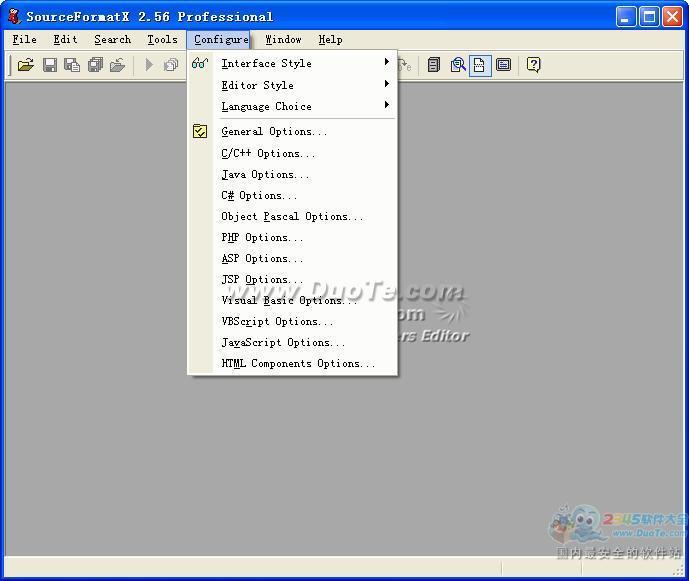Open ASP Options
689x581 pixels.
click(x=292, y=258)
